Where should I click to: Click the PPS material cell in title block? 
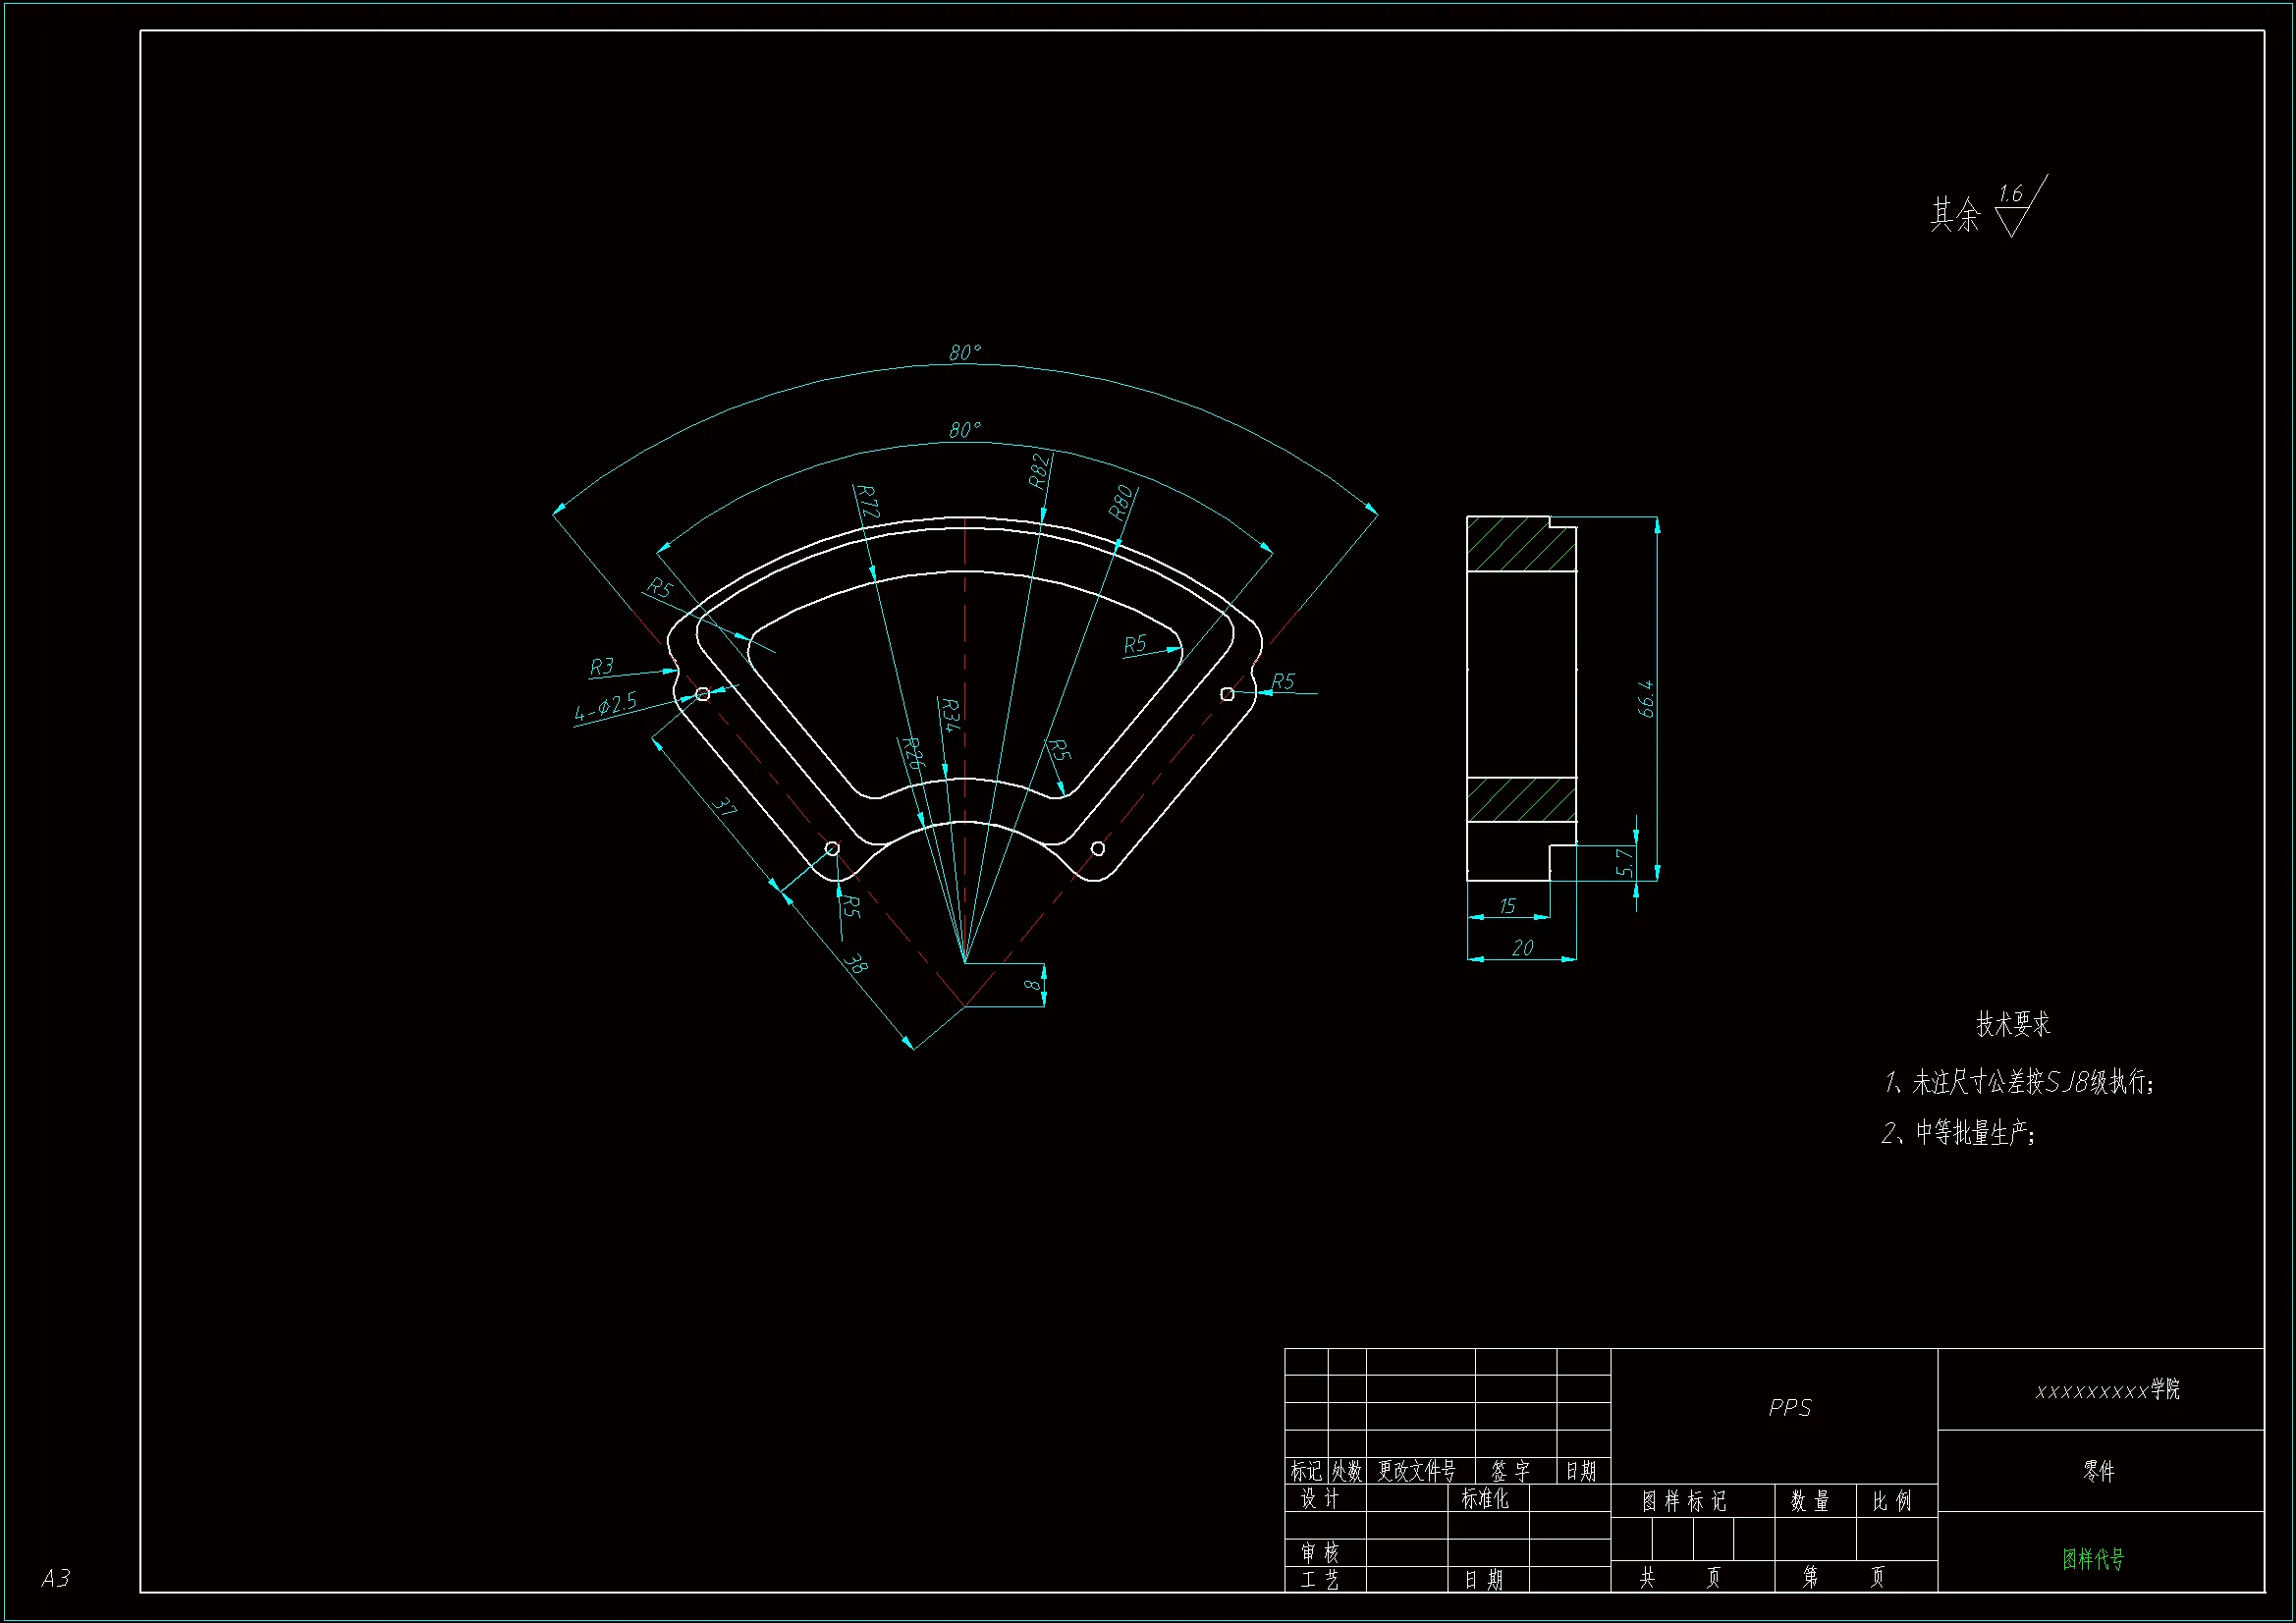pyautogui.click(x=1789, y=1408)
